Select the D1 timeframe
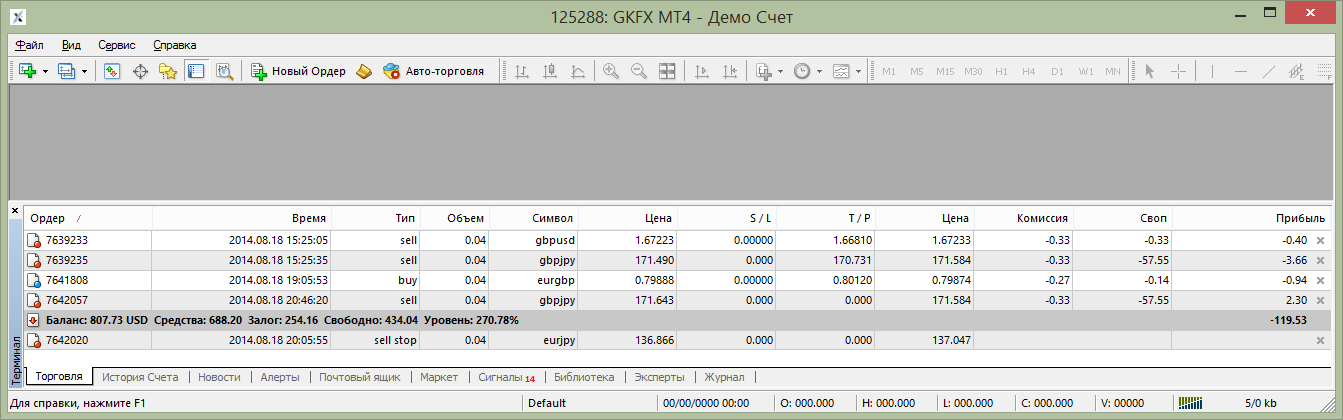 1057,71
